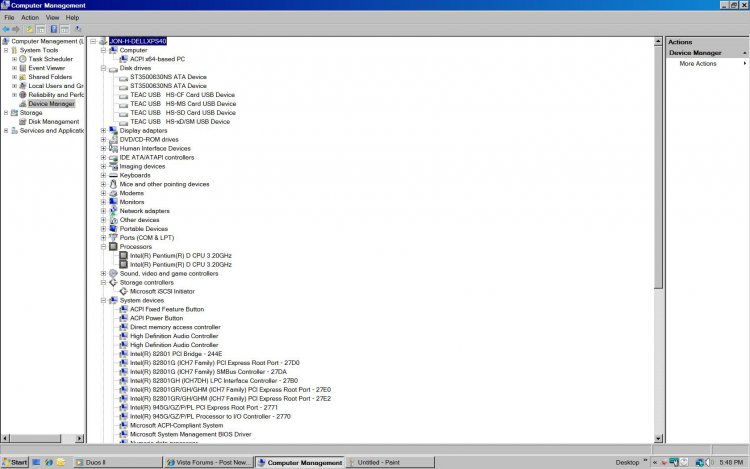The image size is (750, 469).
Task: Click More Actions in the Actions pane
Action: [x=698, y=64]
